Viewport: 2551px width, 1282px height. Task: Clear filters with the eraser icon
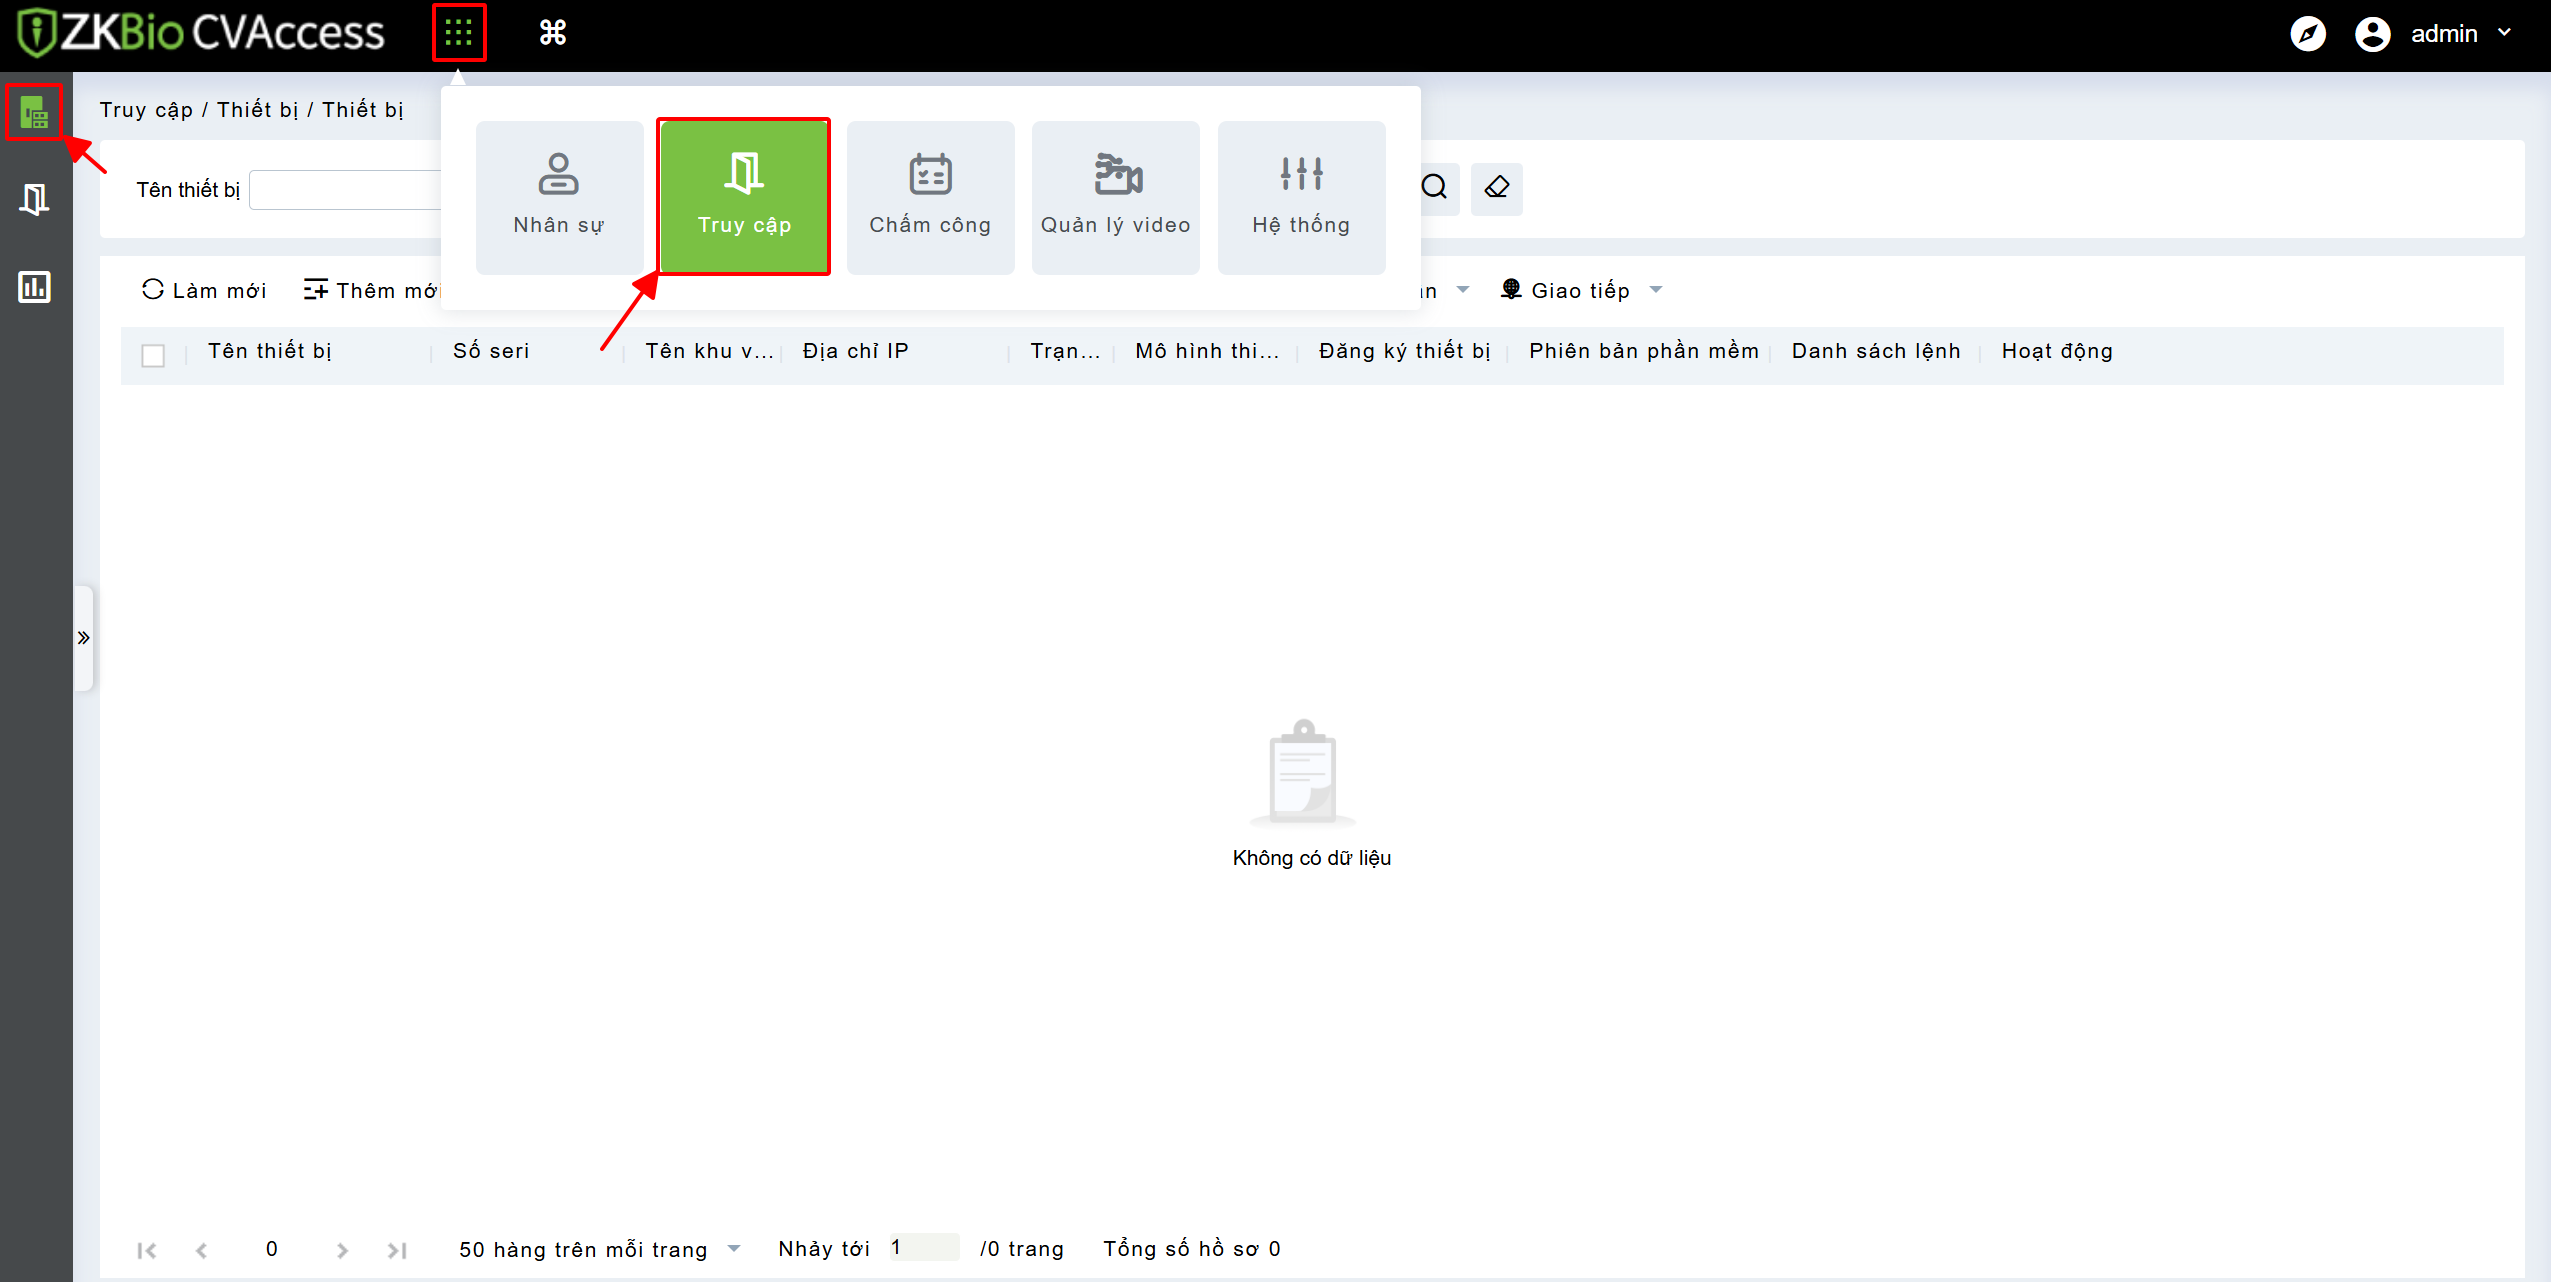pyautogui.click(x=1496, y=188)
